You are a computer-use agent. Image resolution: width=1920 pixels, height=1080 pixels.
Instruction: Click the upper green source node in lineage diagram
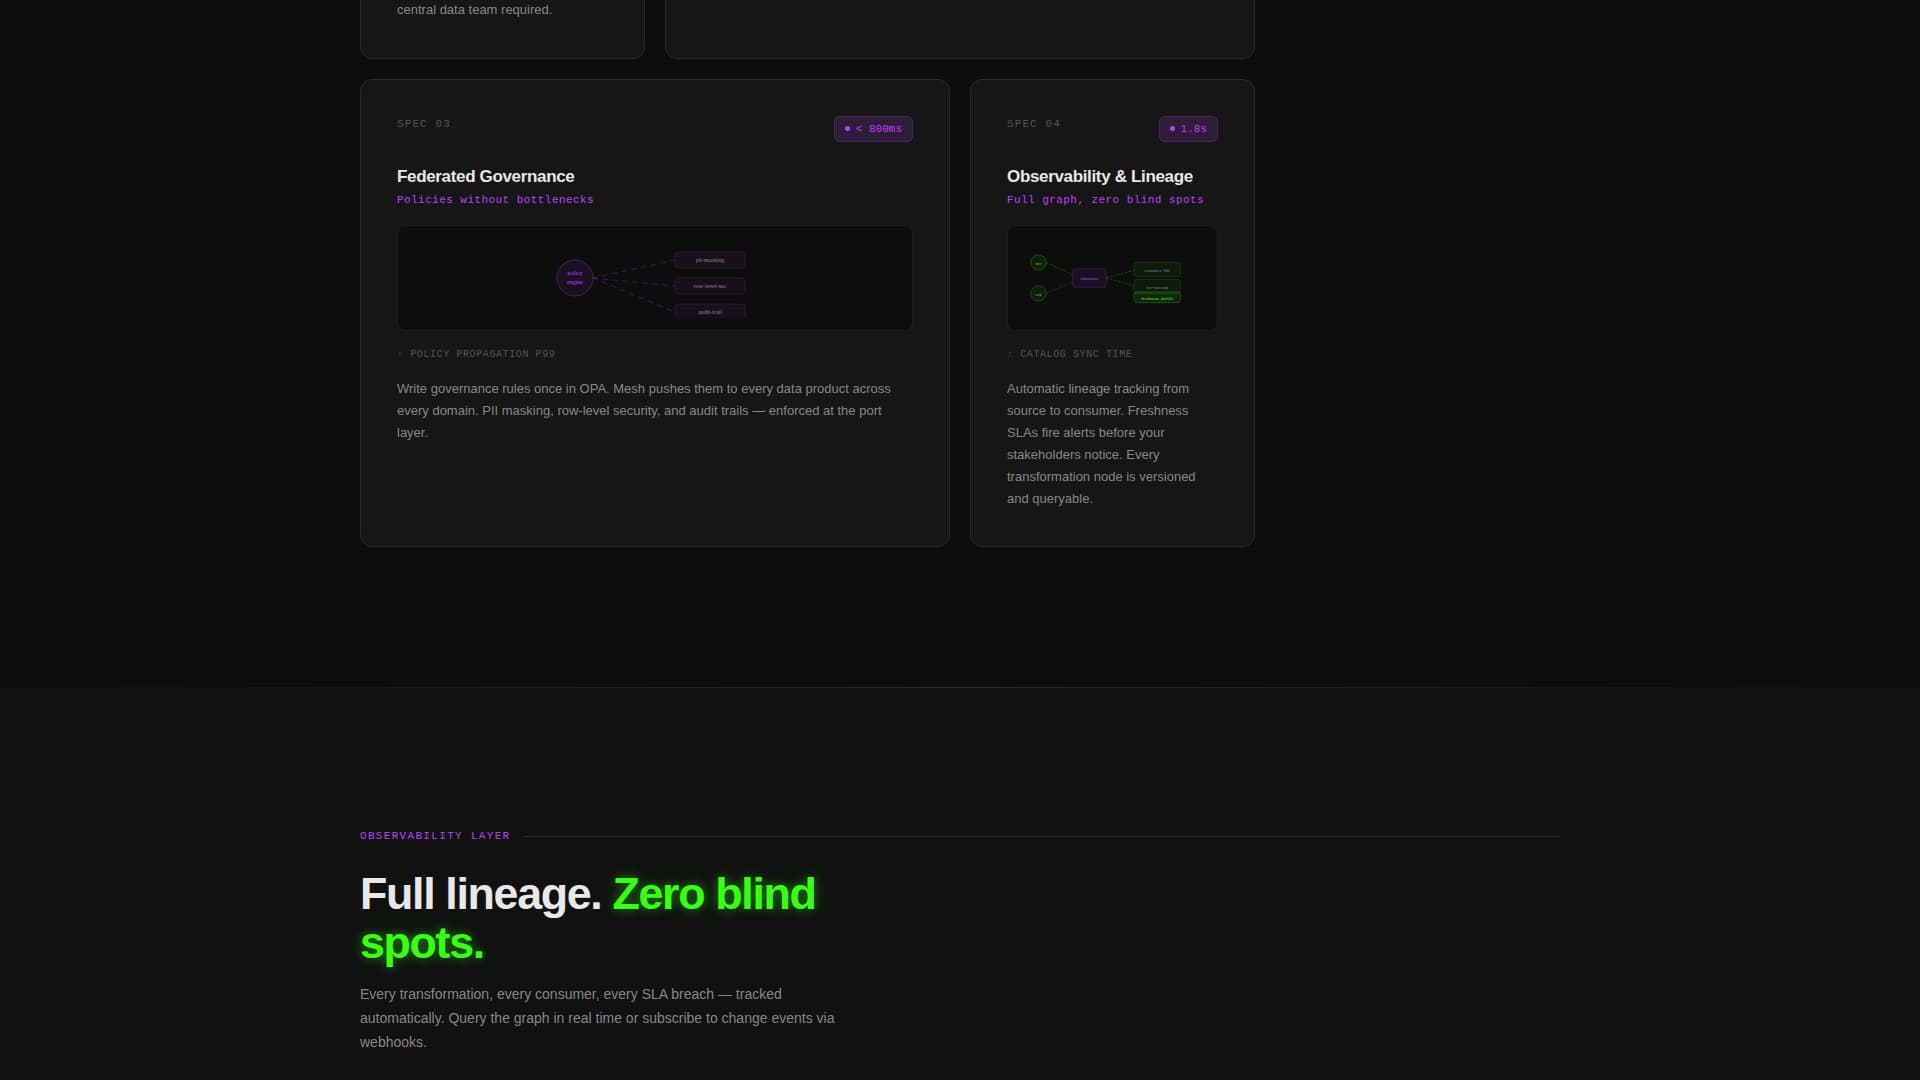tap(1038, 263)
